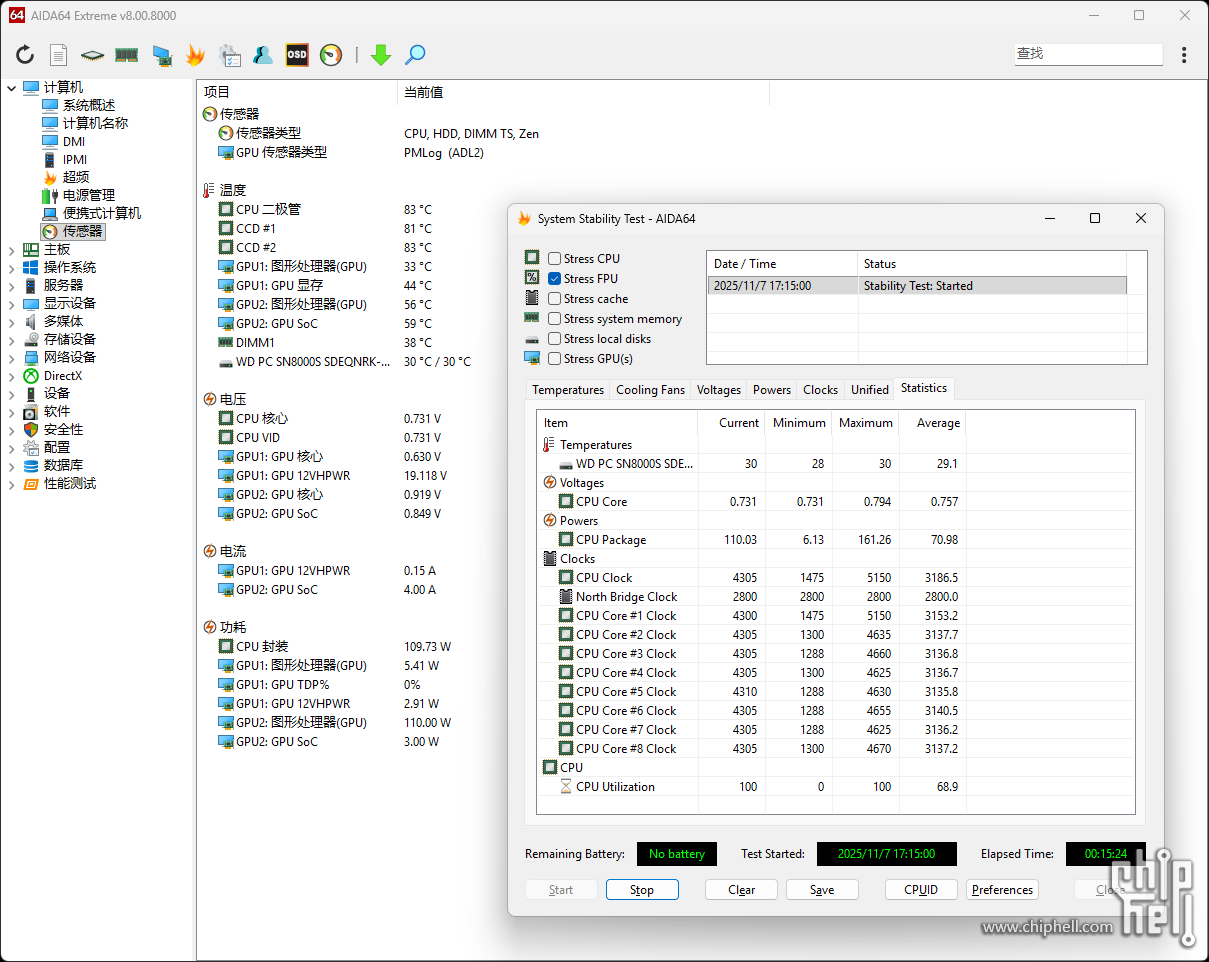The image size is (1209, 962).
Task: Click the 查找 search input field
Action: point(1087,54)
